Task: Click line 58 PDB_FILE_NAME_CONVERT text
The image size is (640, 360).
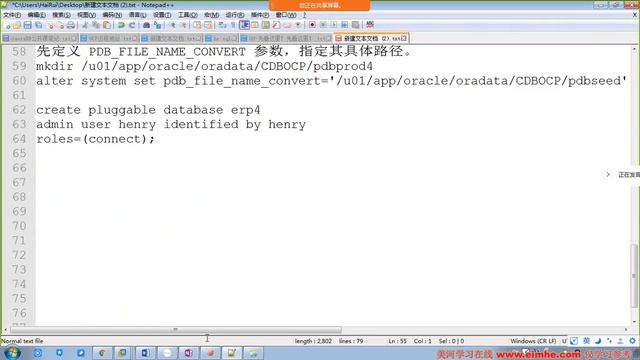Action: coord(167,52)
